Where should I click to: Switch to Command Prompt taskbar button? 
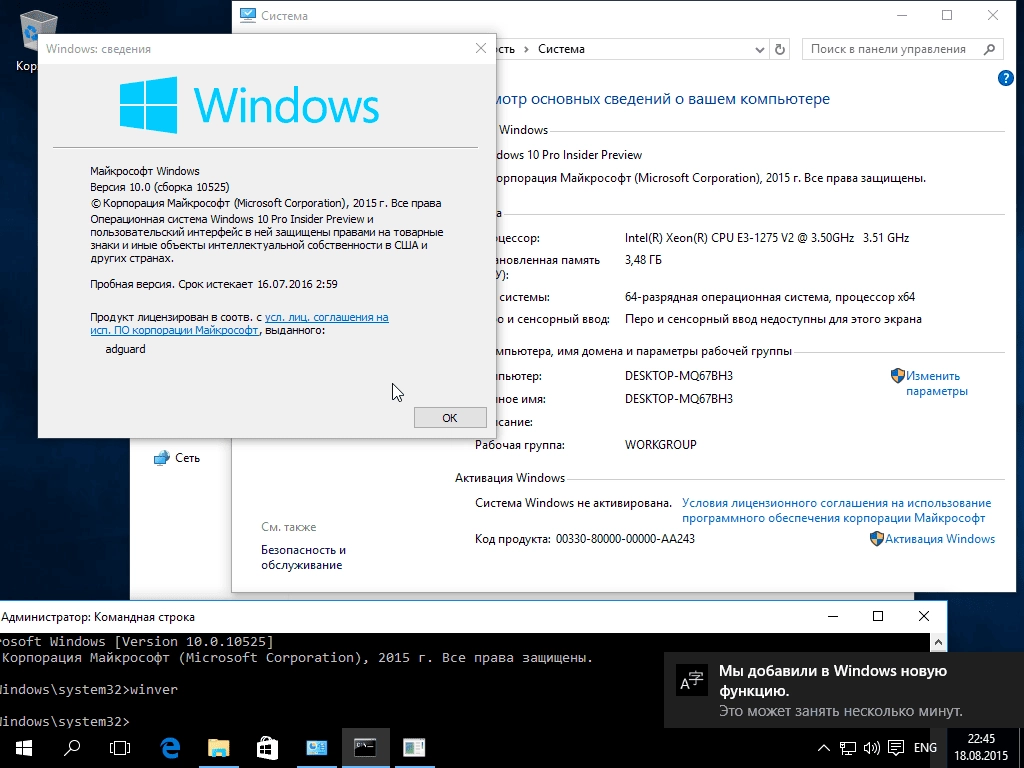click(x=365, y=748)
